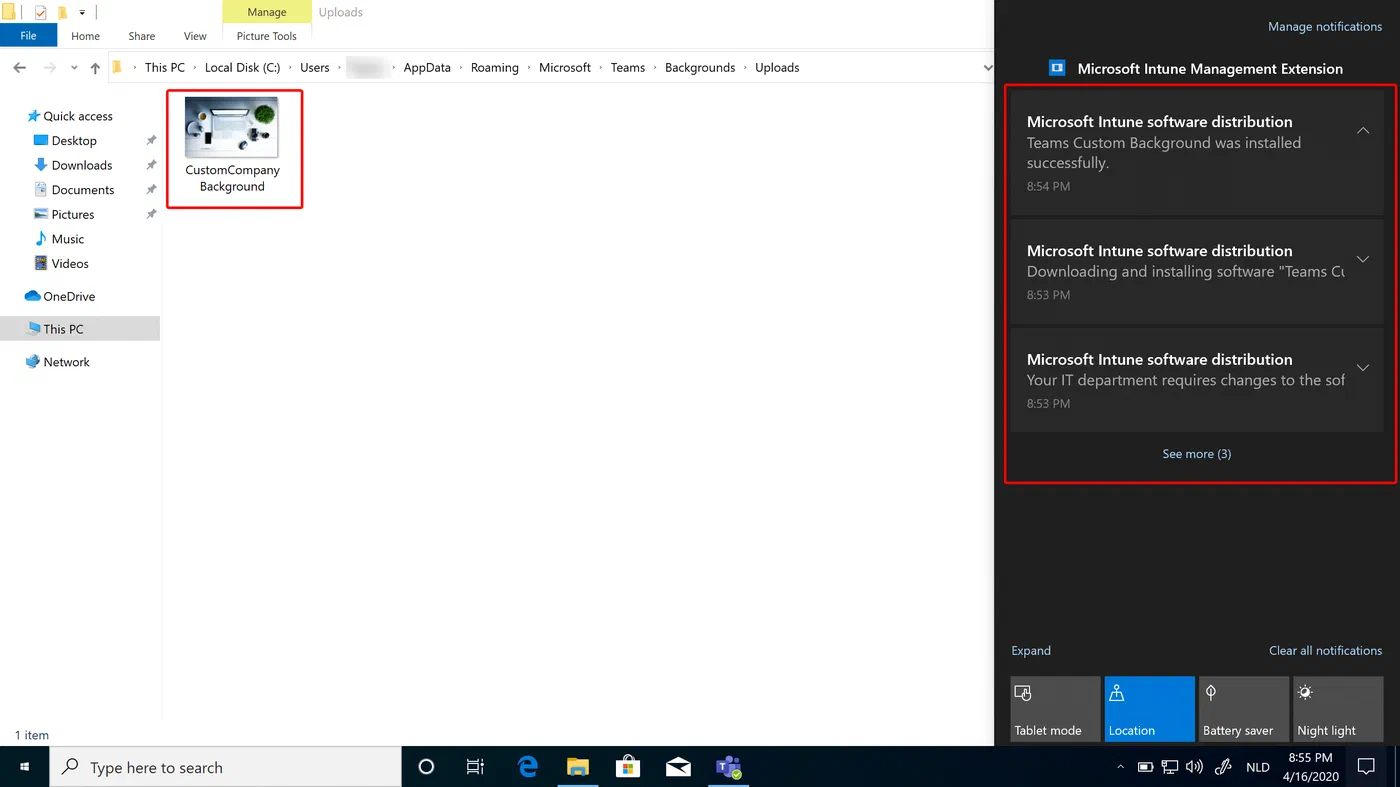Select Network in navigation pane
The width and height of the screenshot is (1400, 787).
point(67,362)
